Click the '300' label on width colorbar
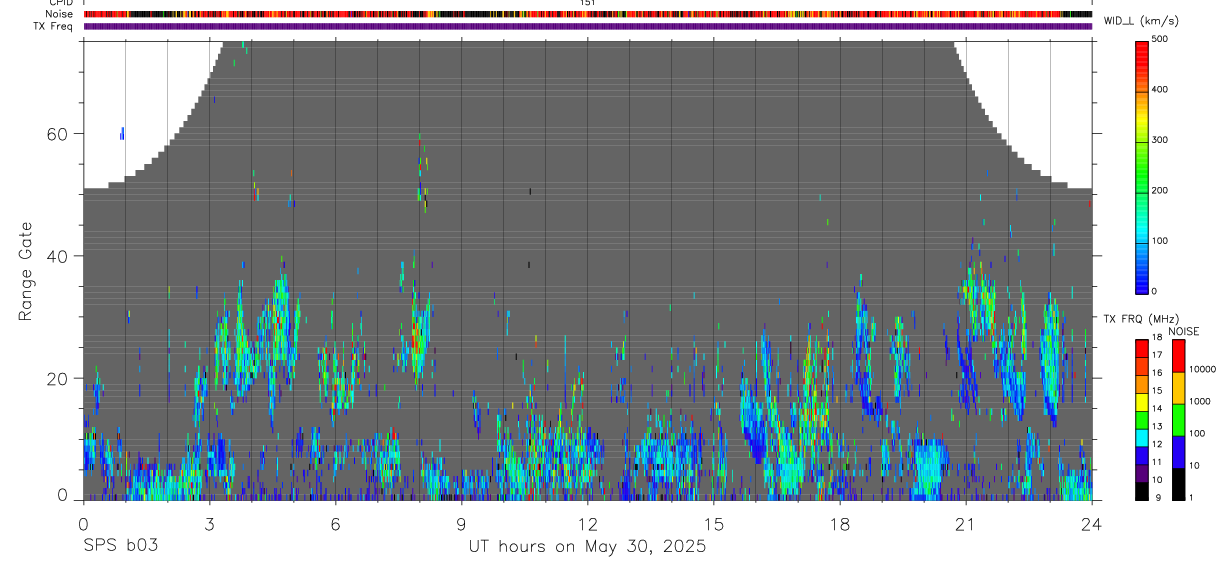Image resolution: width=1228 pixels, height=567 pixels. [x=1160, y=140]
